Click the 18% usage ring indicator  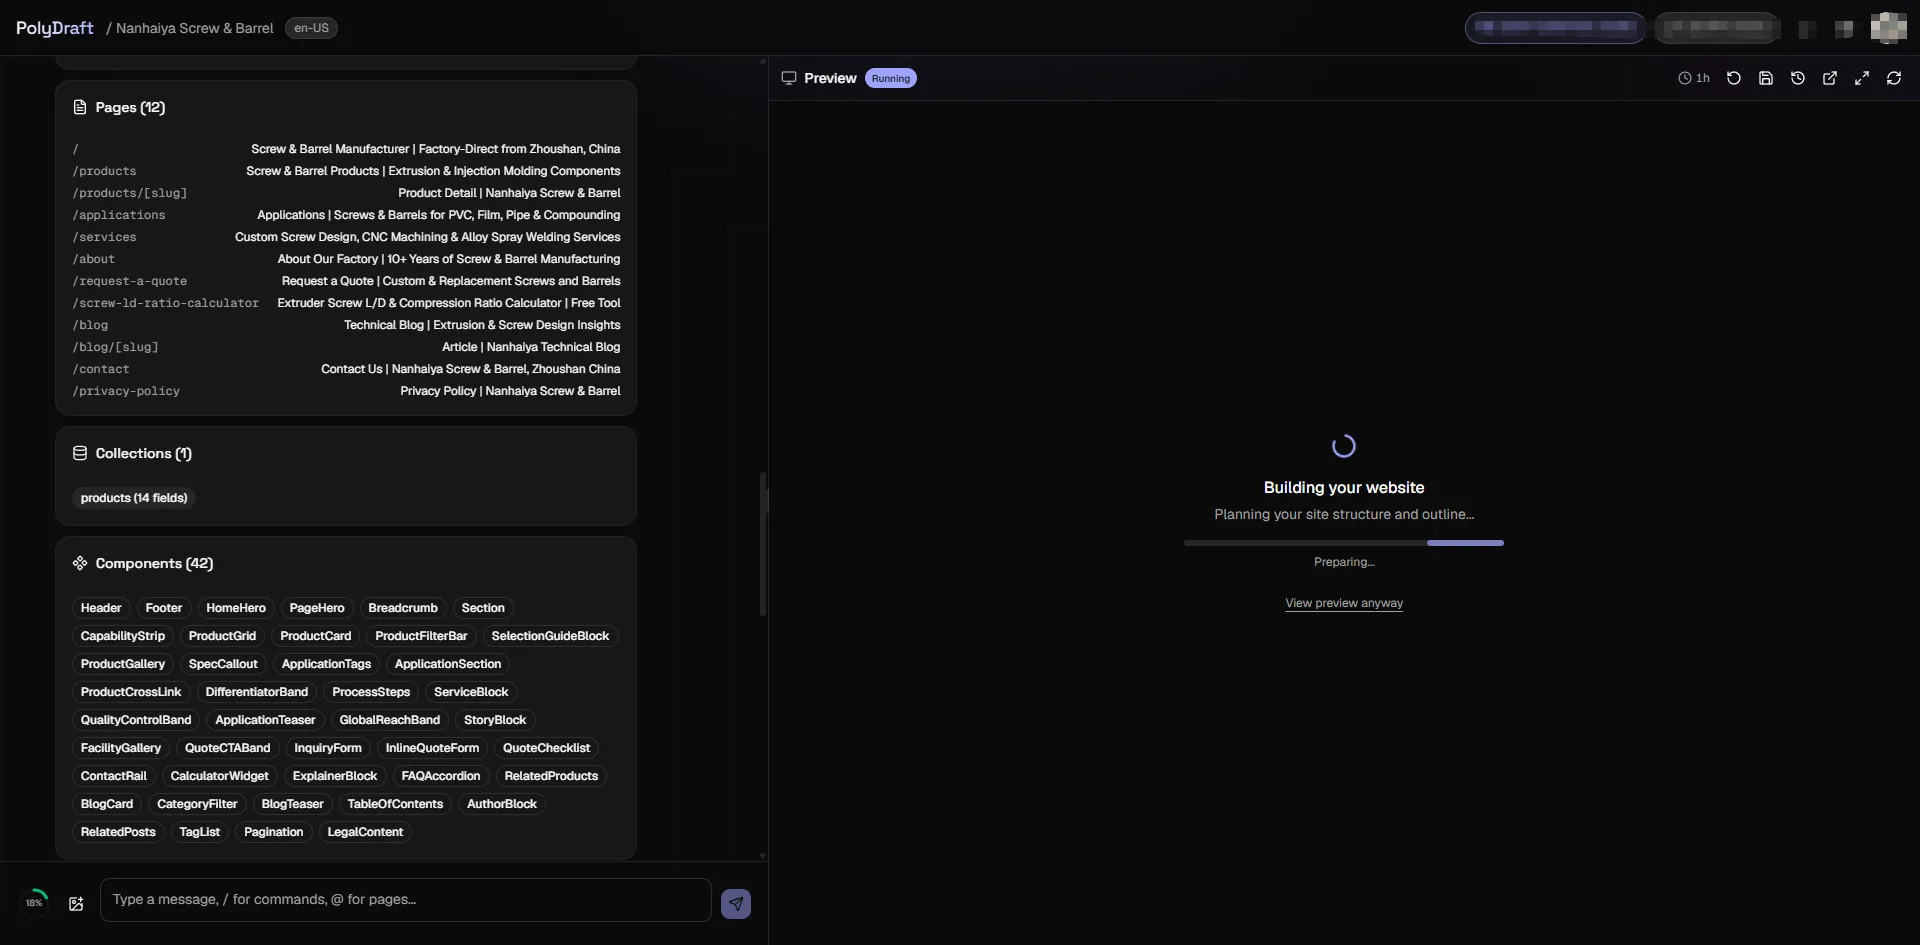tap(35, 903)
